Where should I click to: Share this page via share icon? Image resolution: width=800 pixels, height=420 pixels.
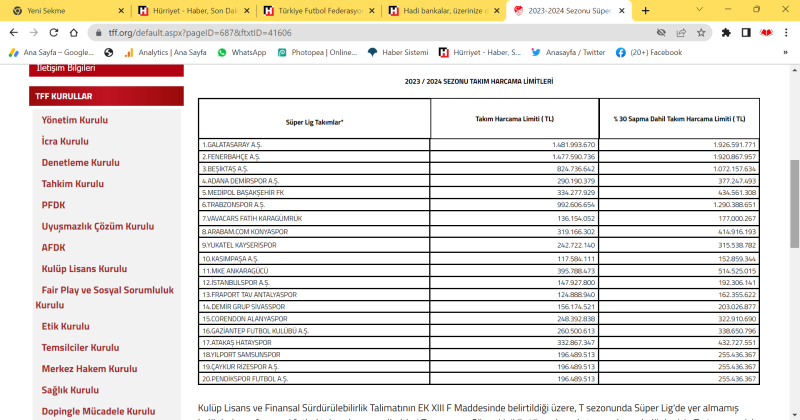pos(681,33)
